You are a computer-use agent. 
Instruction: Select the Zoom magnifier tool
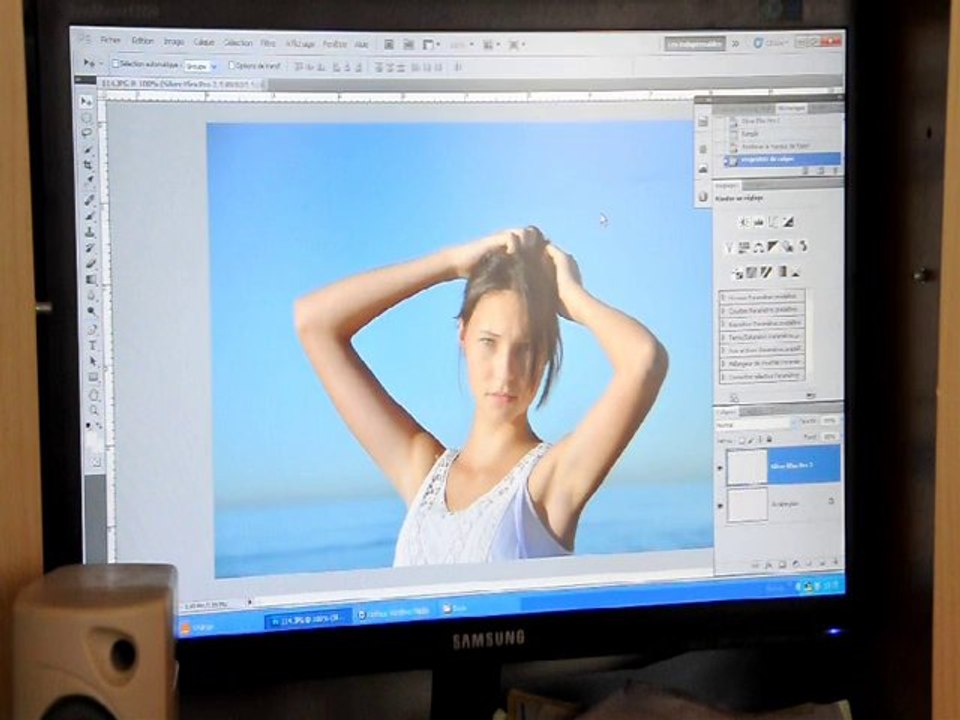coord(94,410)
